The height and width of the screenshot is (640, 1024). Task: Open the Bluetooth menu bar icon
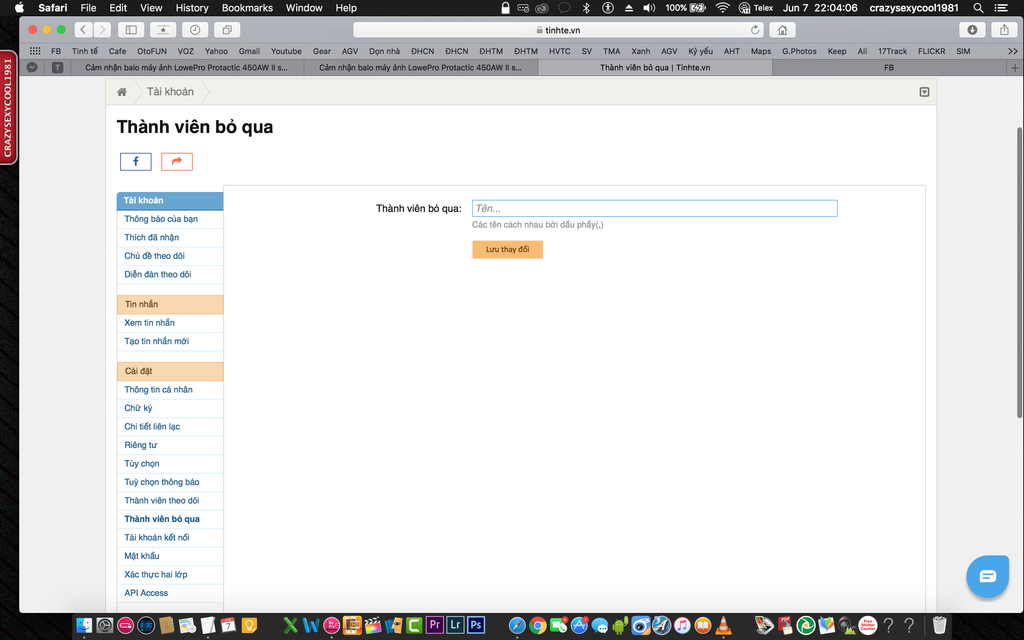click(x=586, y=8)
